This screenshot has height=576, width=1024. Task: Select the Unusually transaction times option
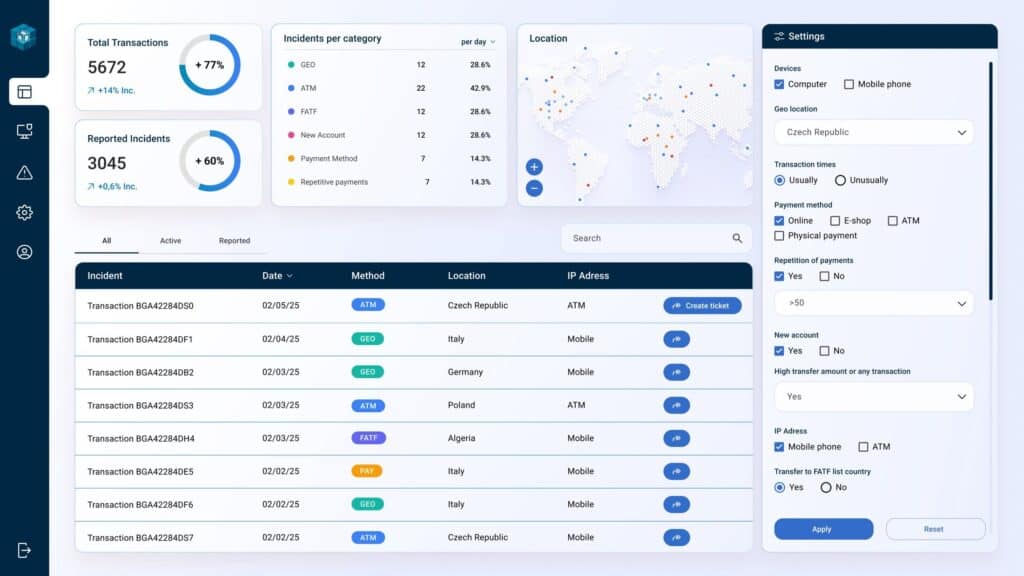[x=840, y=181]
